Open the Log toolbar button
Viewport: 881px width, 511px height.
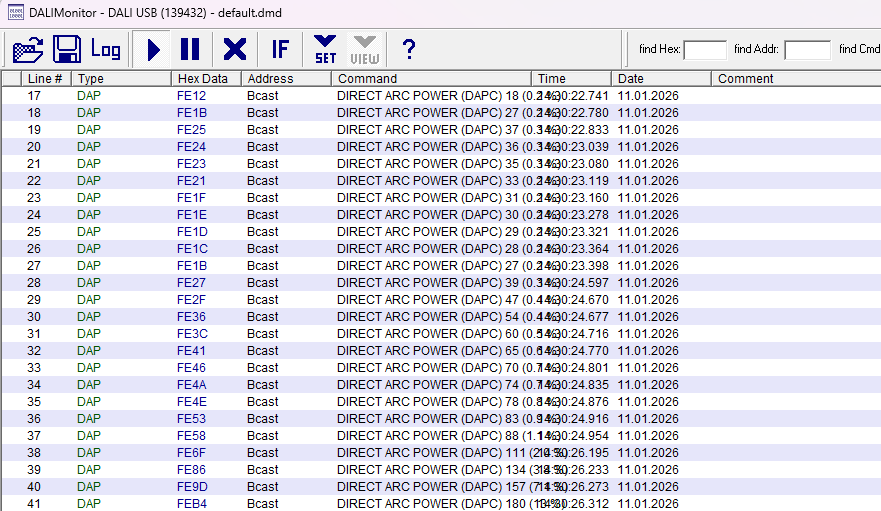click(106, 49)
